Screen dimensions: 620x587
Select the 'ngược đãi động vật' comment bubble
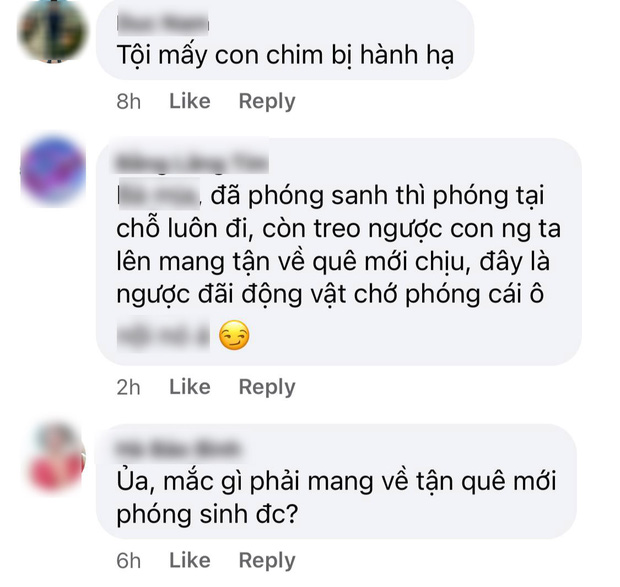(339, 252)
